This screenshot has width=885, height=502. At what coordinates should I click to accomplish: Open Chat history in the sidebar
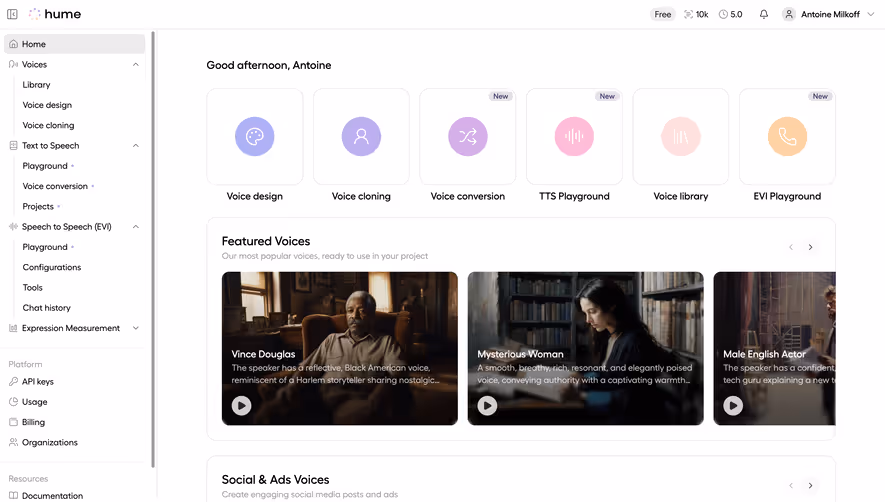pos(46,308)
